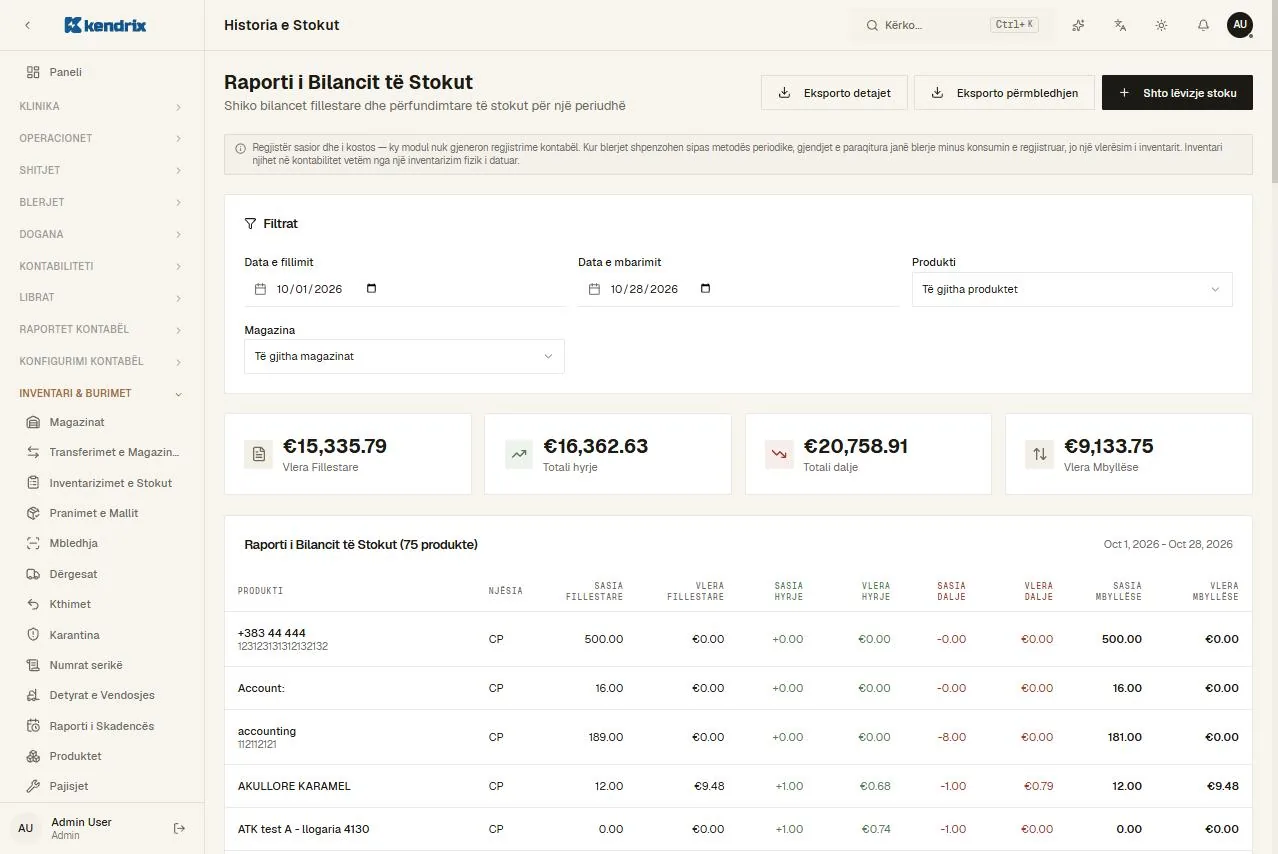Collapse sidebar with the back arrow
This screenshot has height=854, width=1278.
(27, 25)
